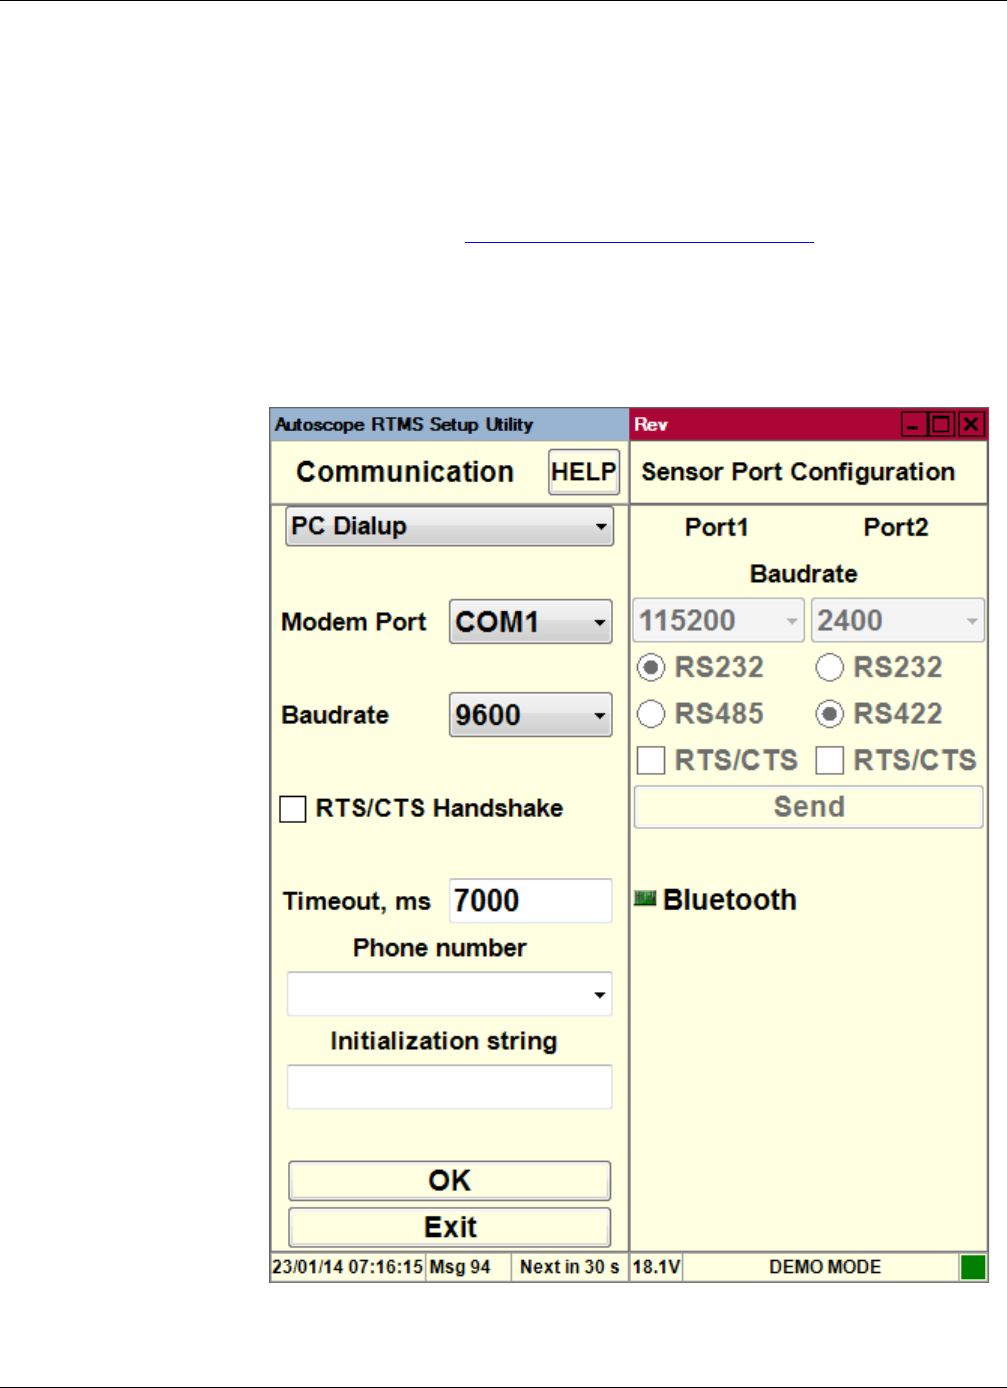Click the Initialization string label
The image size is (1007, 1388).
click(444, 1041)
